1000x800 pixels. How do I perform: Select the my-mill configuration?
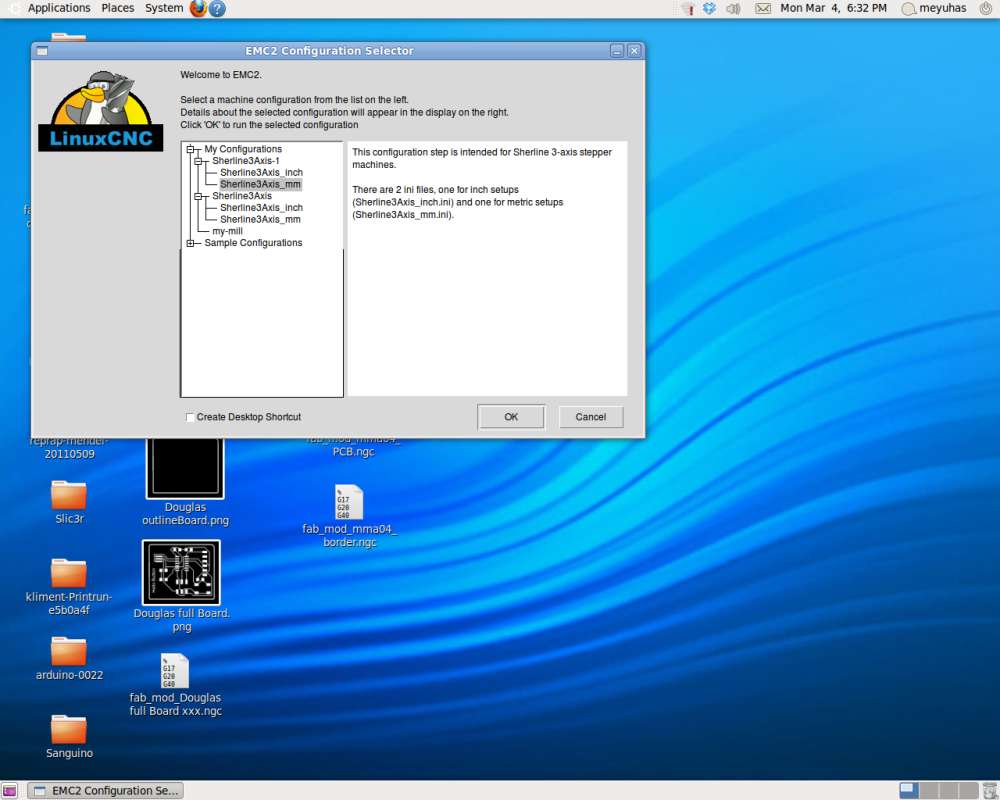point(227,231)
